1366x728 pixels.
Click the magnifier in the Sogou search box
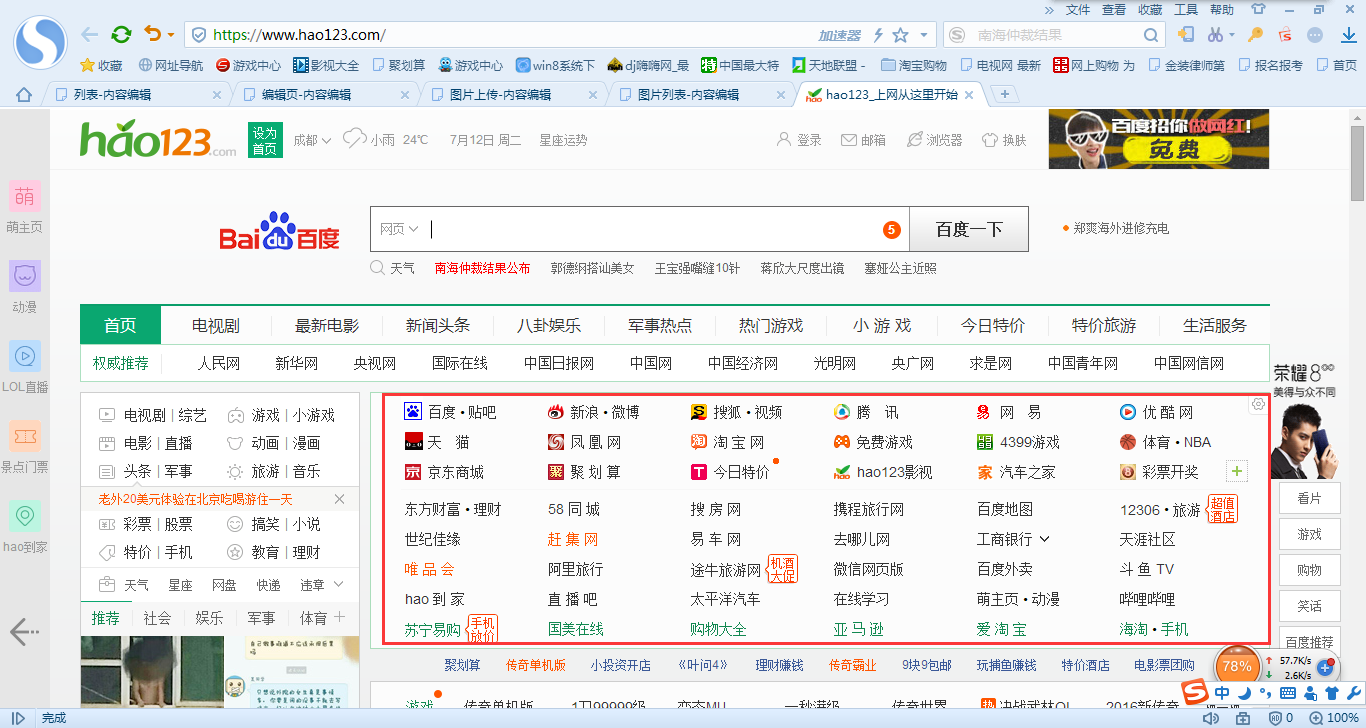click(1153, 35)
